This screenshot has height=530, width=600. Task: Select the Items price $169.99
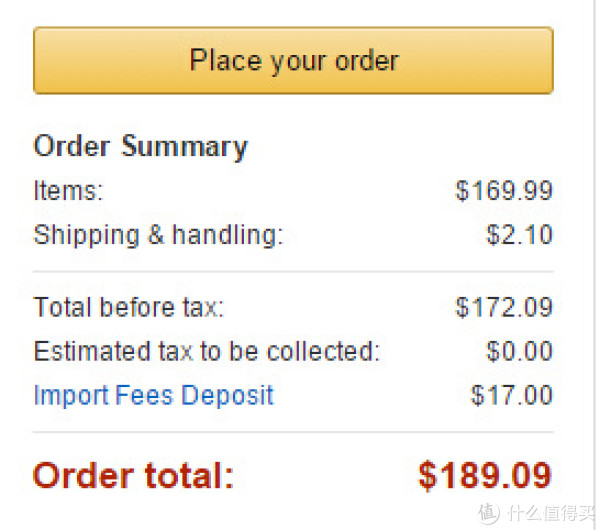pos(504,190)
